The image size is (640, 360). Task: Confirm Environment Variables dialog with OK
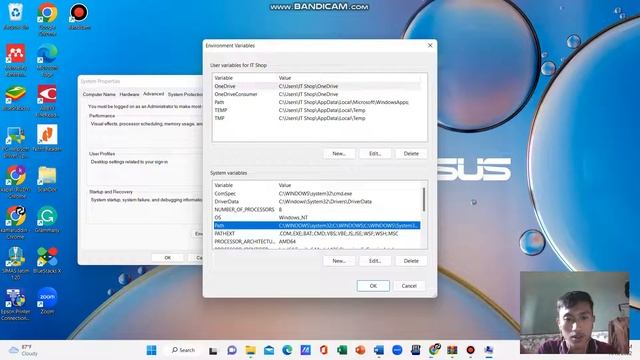click(x=373, y=286)
